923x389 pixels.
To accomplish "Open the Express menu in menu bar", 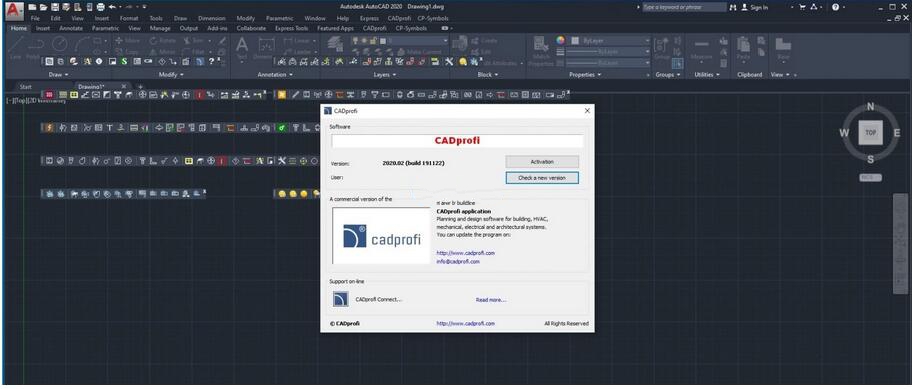I will tap(369, 18).
